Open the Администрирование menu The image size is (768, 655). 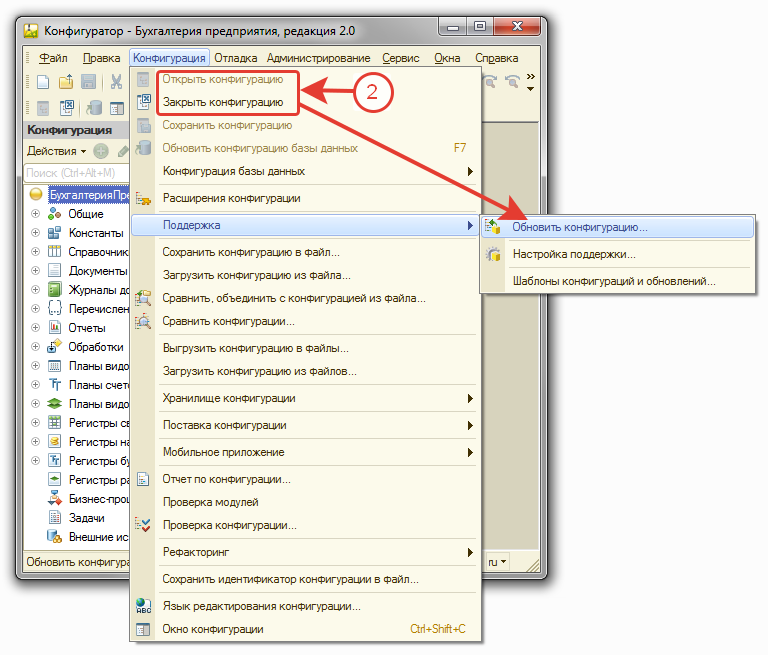[x=318, y=58]
